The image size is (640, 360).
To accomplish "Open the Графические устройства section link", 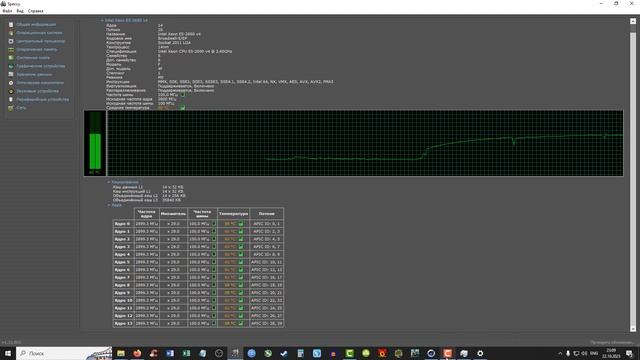I will pyautogui.click(x=41, y=66).
